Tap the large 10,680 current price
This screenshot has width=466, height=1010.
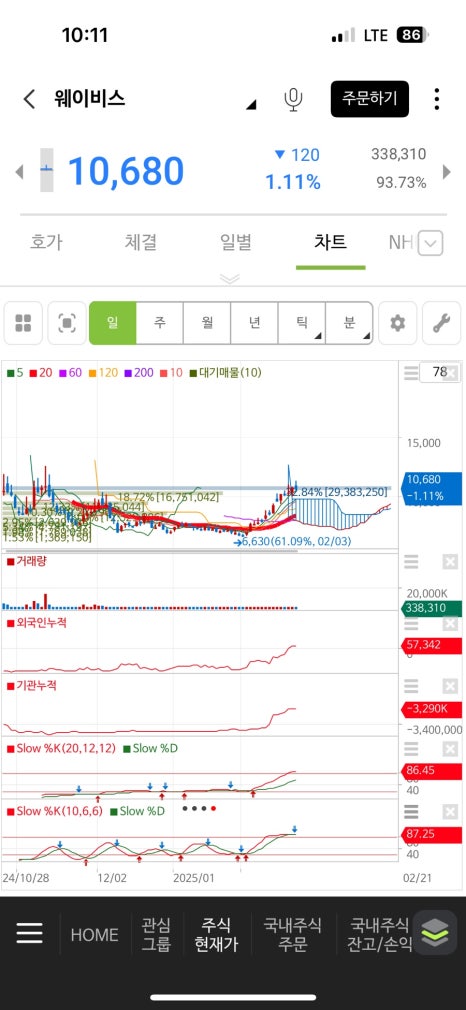pos(126,171)
